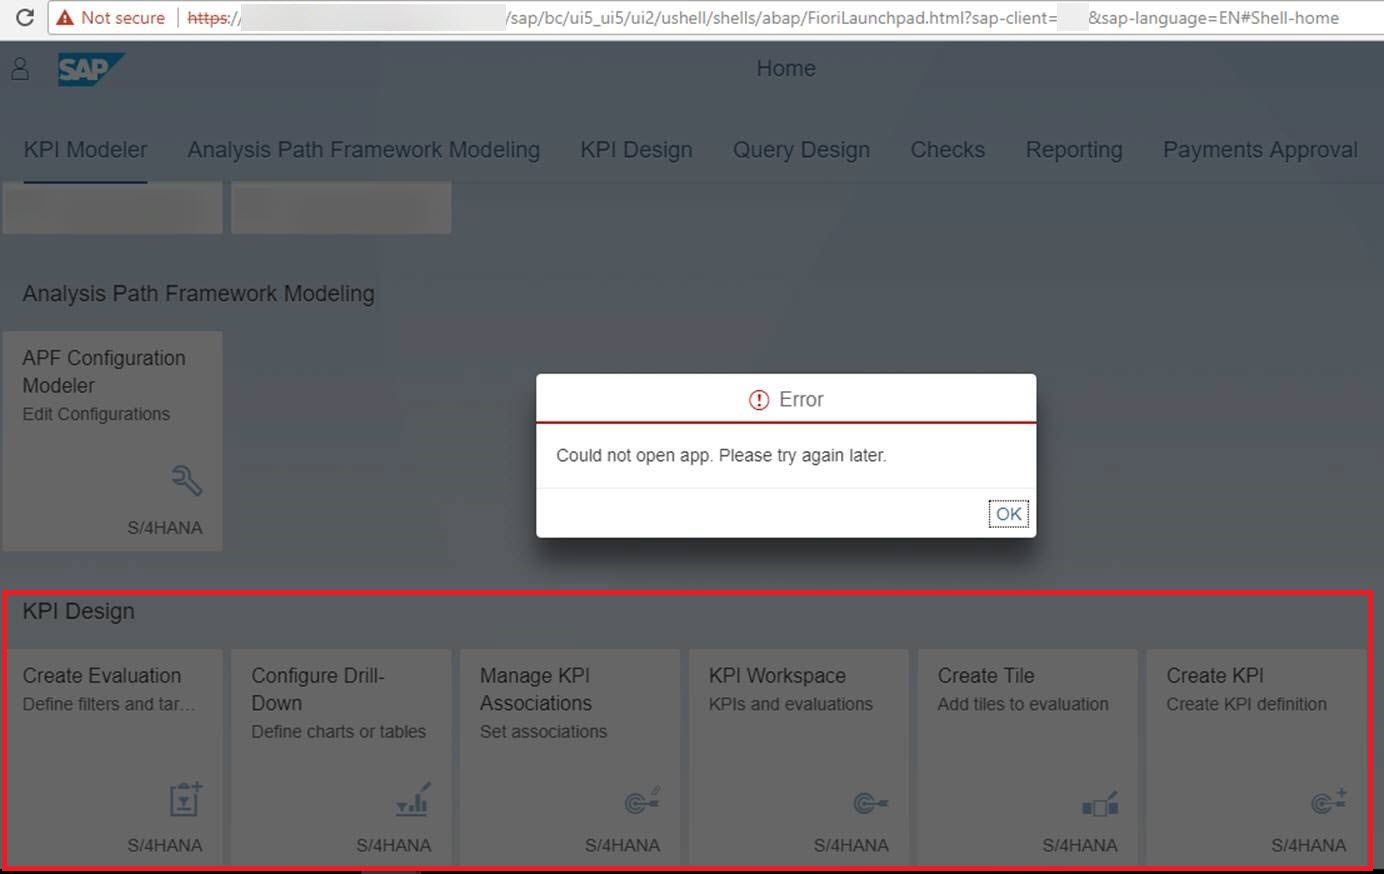Click S/4HANA label on APF Configuration Modeler
1384x874 pixels.
165,528
